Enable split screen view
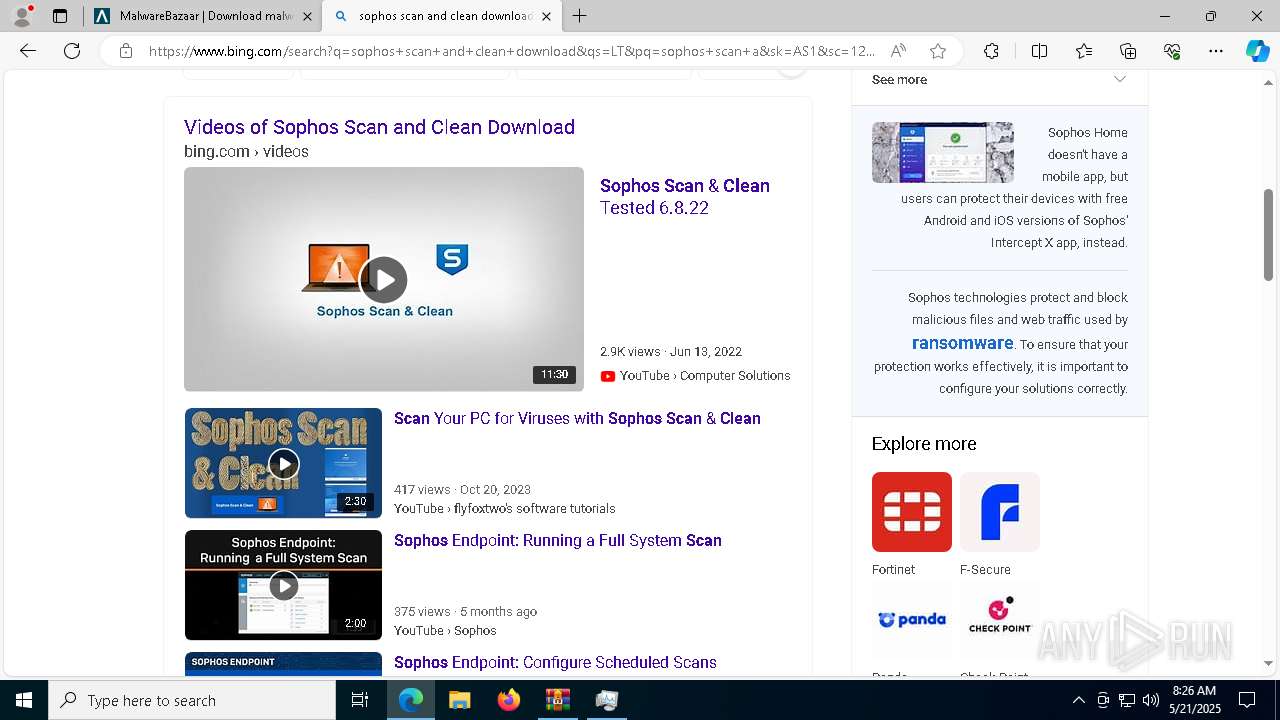Image resolution: width=1280 pixels, height=720 pixels. [1039, 51]
